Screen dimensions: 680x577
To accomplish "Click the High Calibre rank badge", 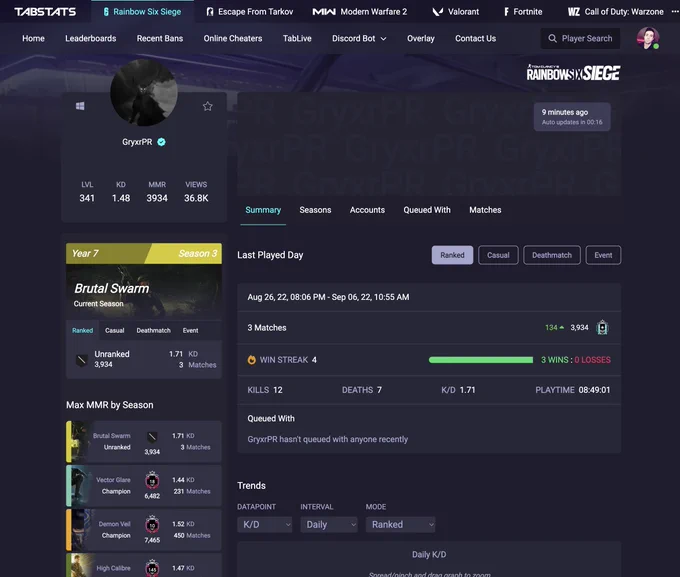I will coord(152,568).
